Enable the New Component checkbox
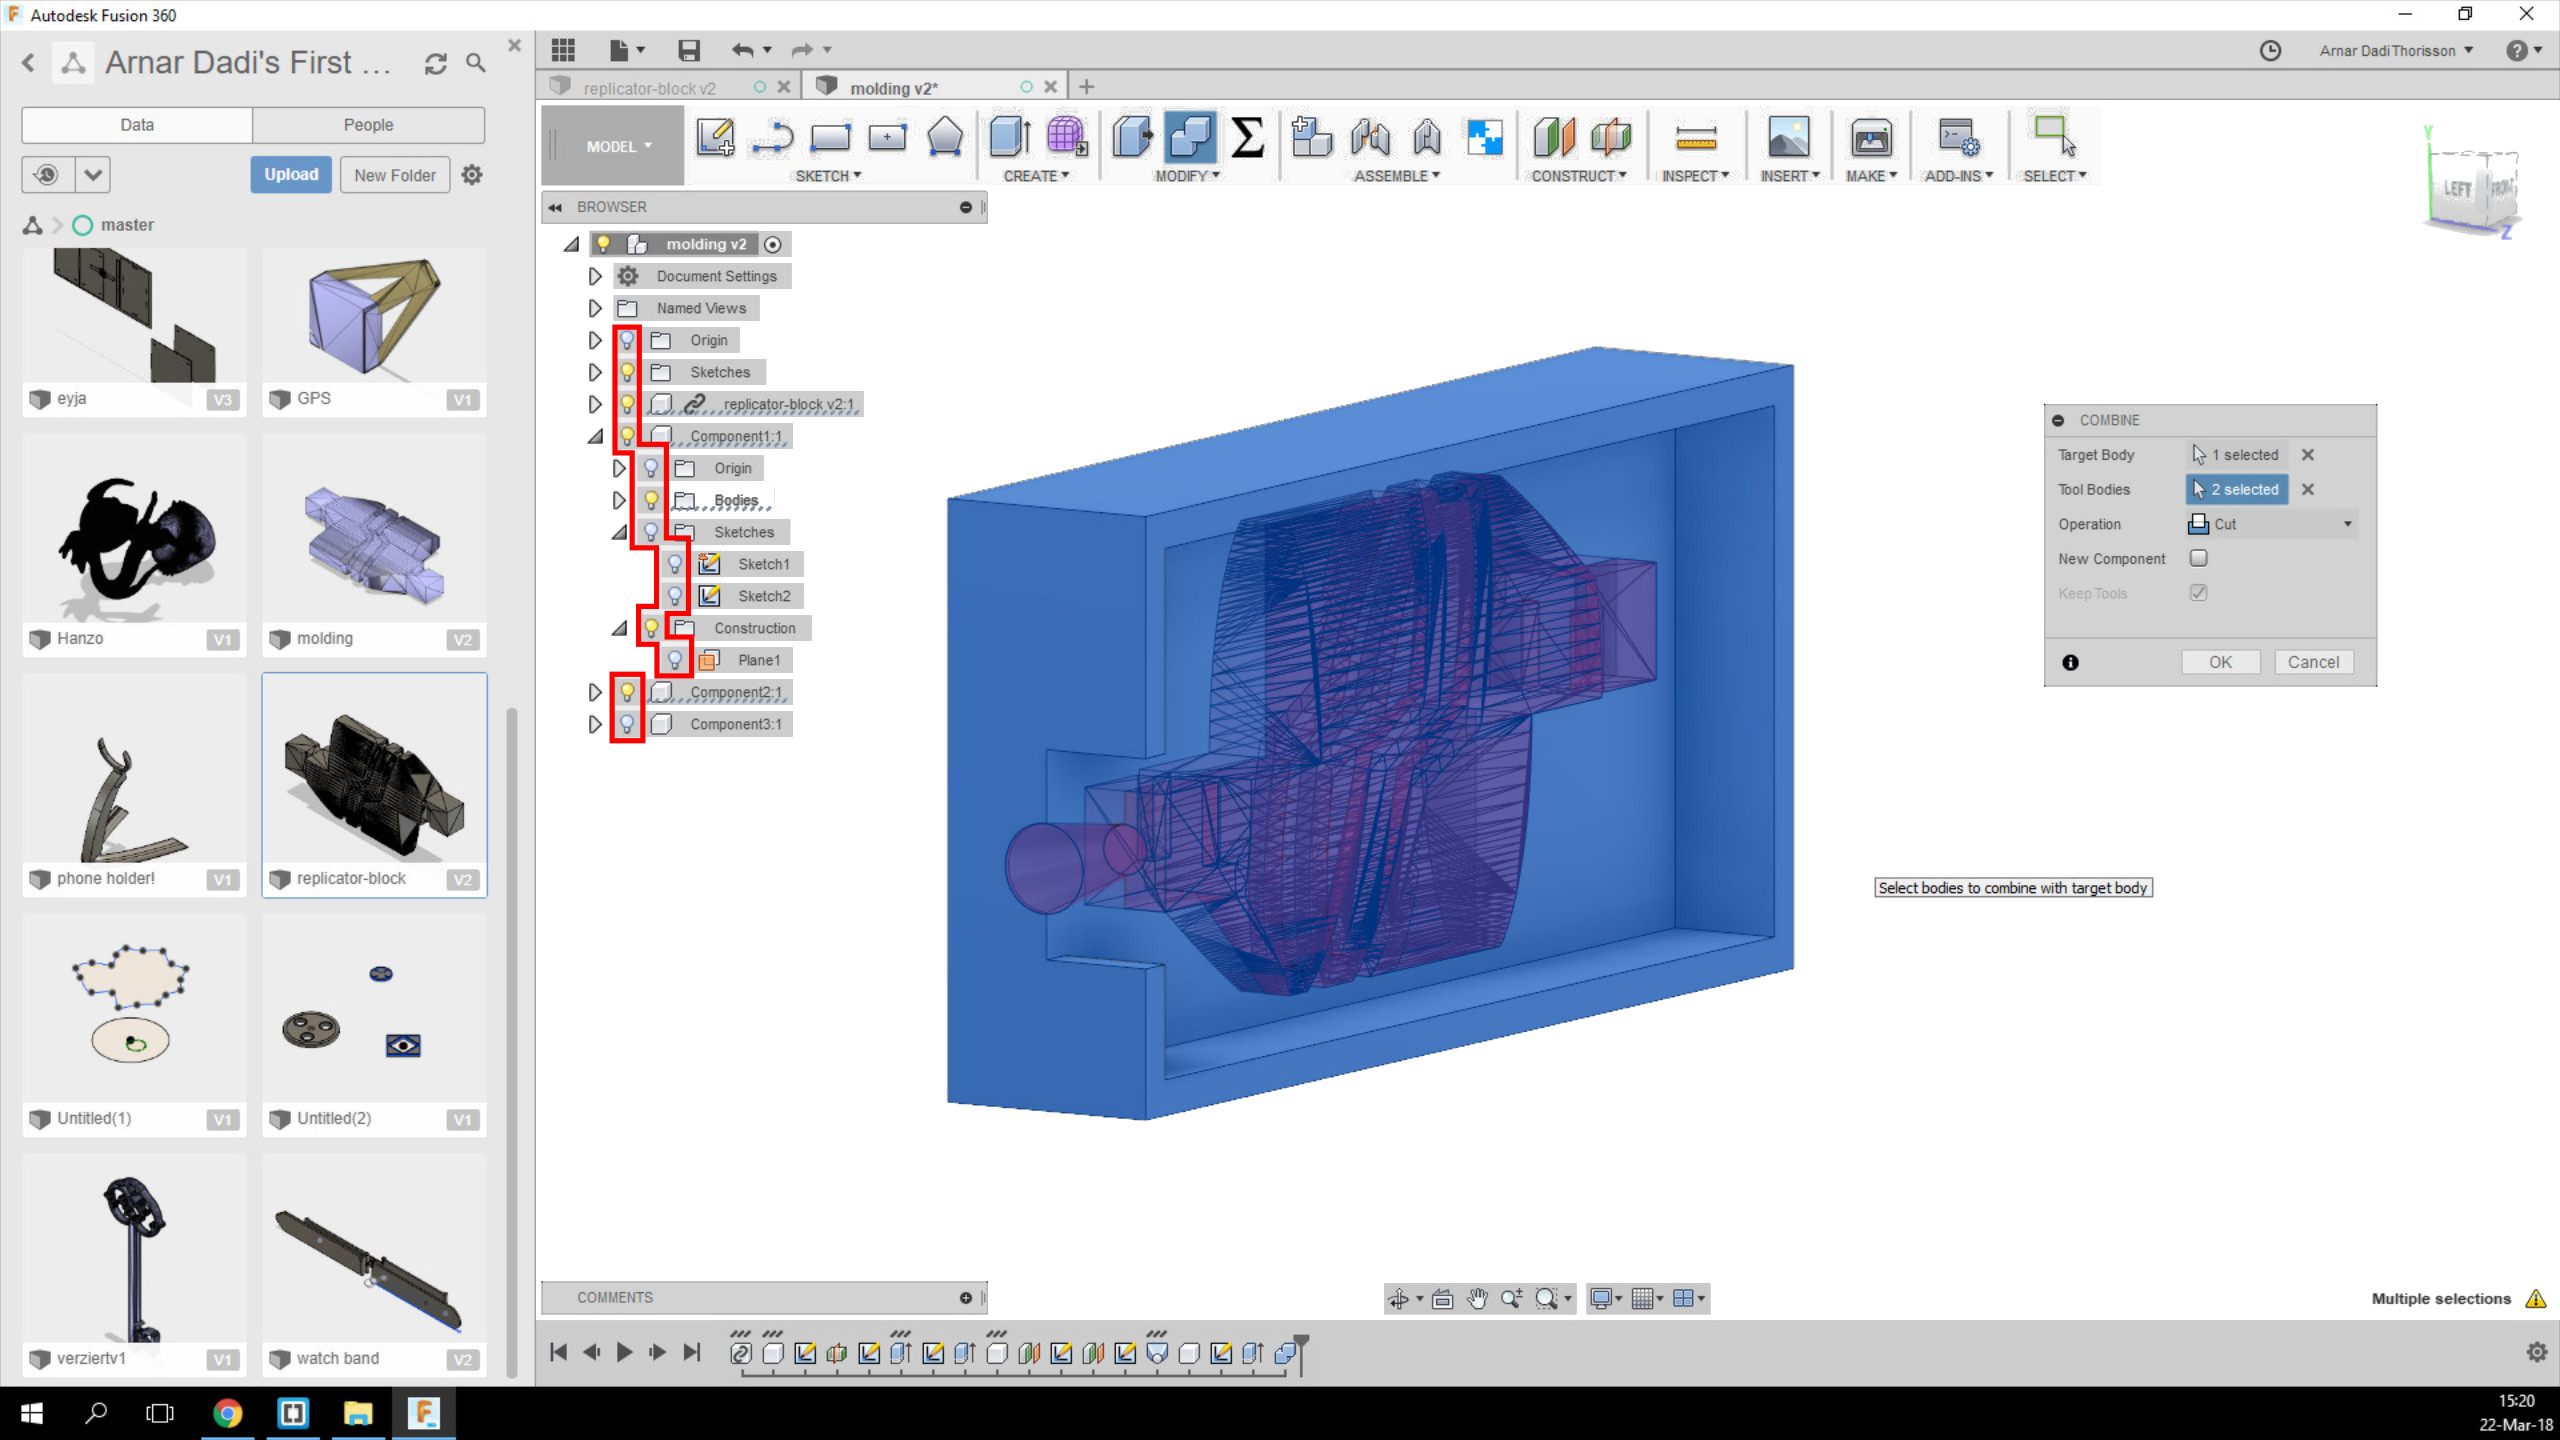The width and height of the screenshot is (2560, 1440). click(x=2198, y=558)
